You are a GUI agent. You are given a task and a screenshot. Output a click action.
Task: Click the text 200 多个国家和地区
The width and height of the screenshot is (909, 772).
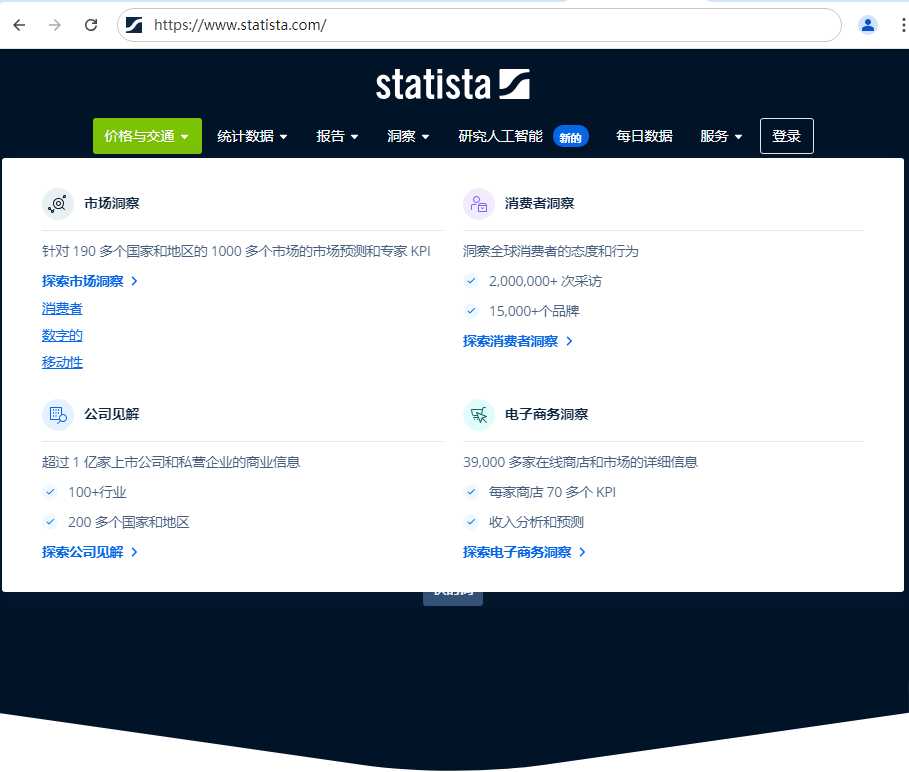[x=129, y=522]
